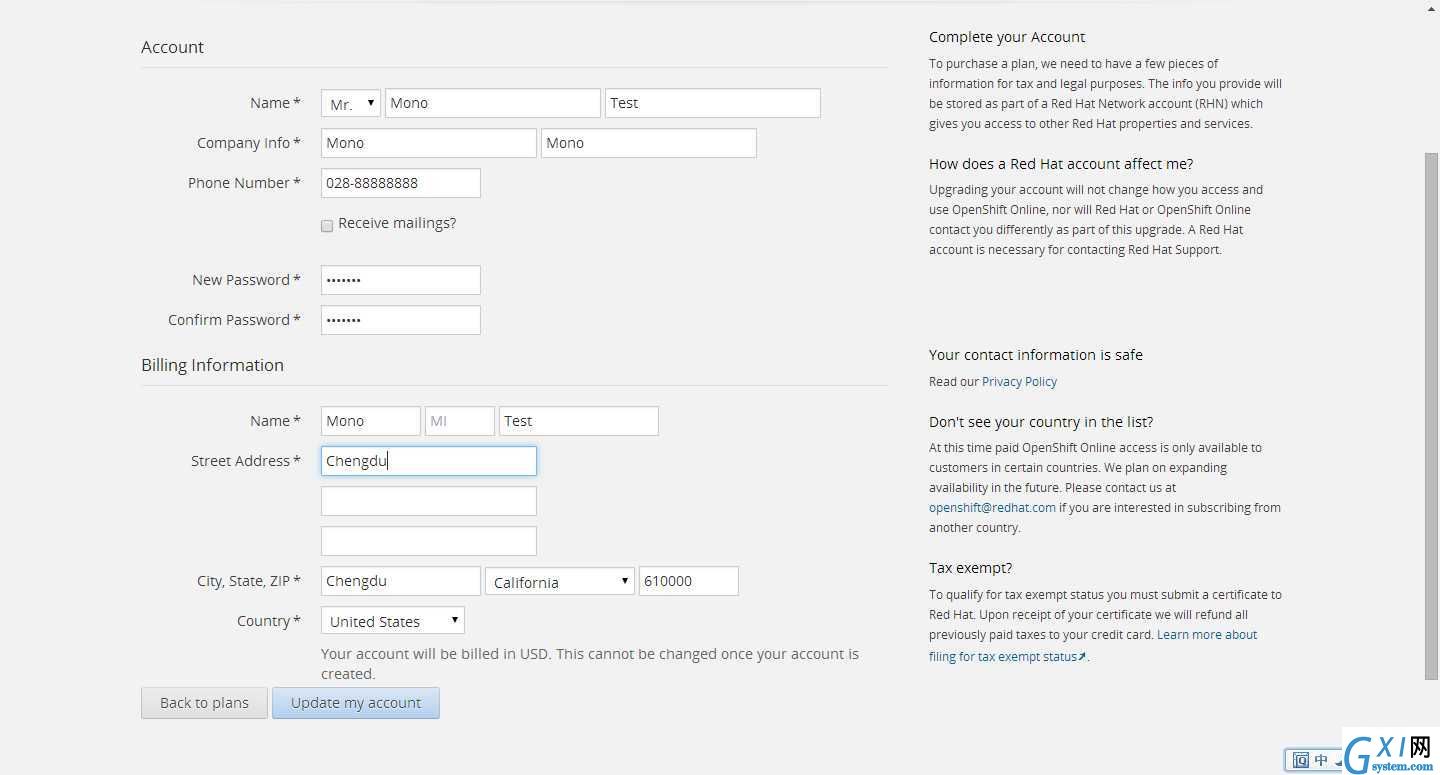Click the external link icon after tax exempt status
This screenshot has height=775, width=1440.
(1082, 657)
